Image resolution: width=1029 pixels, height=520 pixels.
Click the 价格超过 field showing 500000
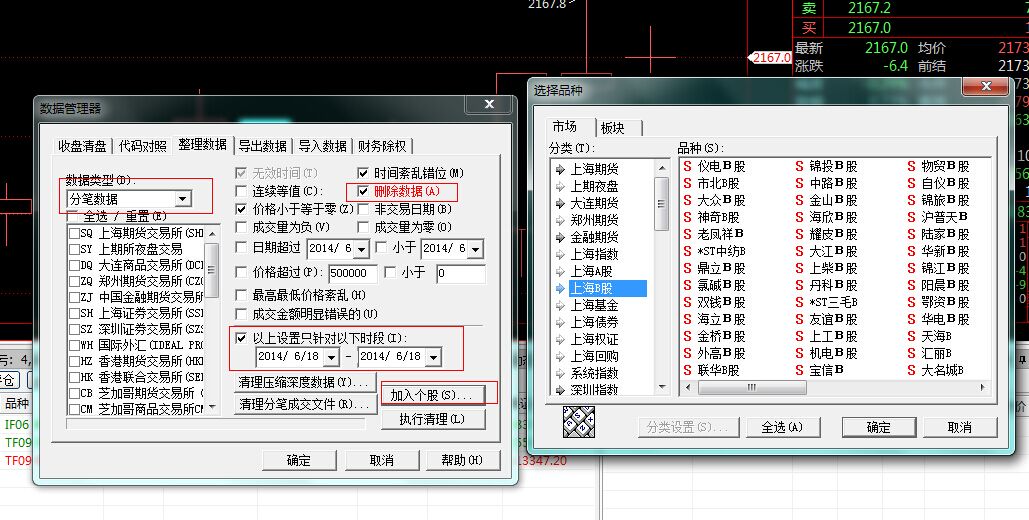[x=352, y=273]
